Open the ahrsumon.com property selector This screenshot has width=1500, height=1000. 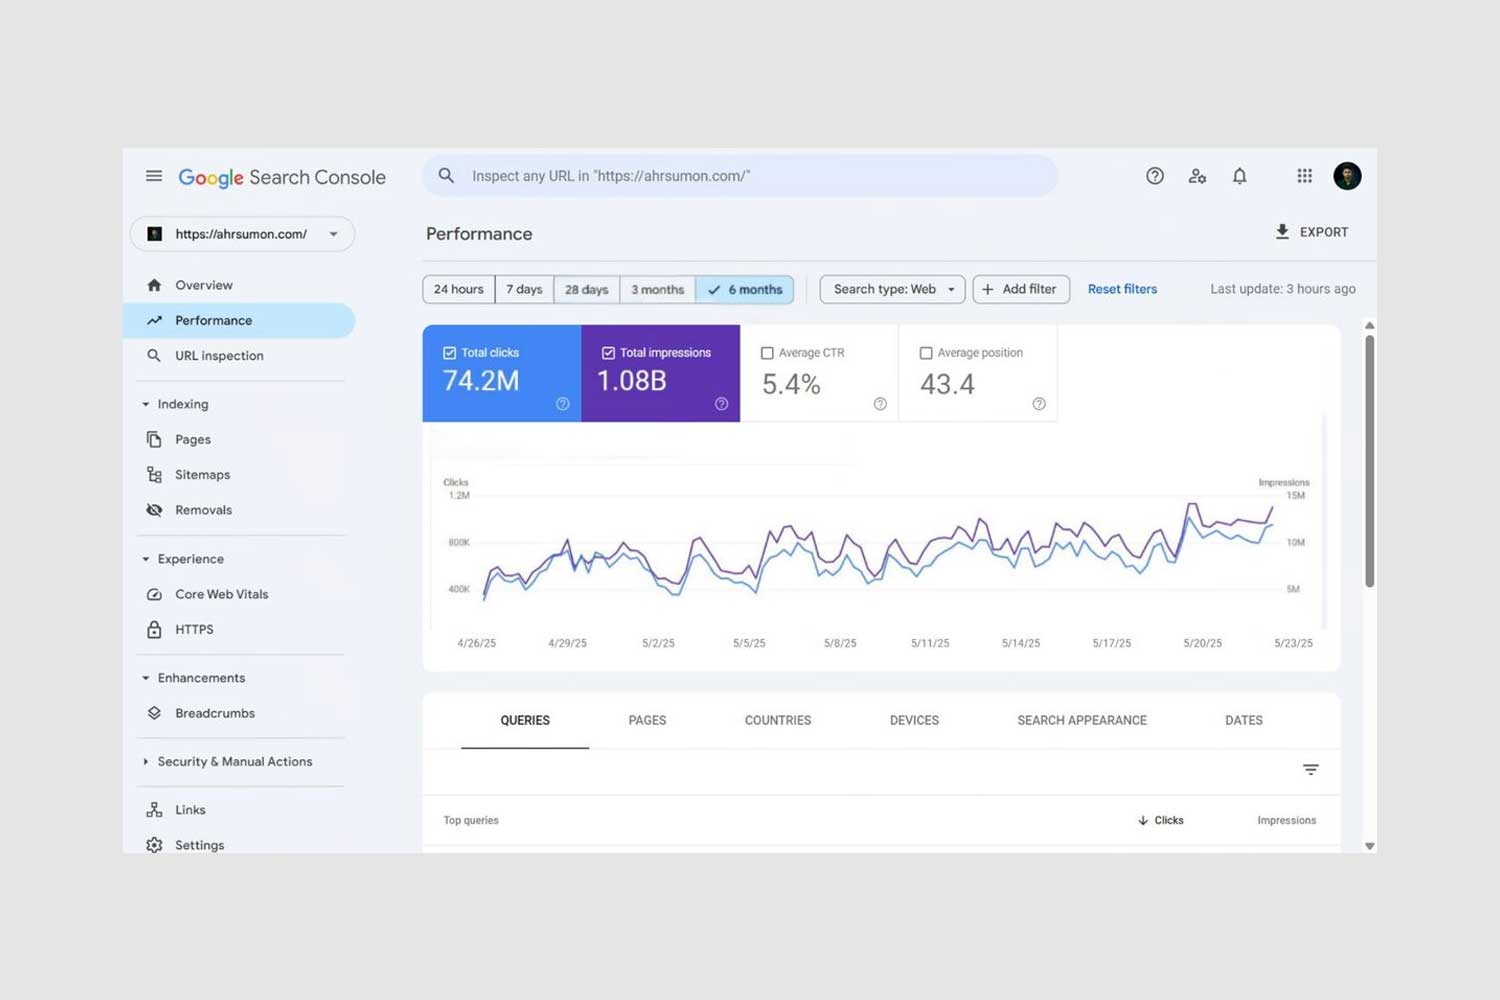click(x=243, y=234)
